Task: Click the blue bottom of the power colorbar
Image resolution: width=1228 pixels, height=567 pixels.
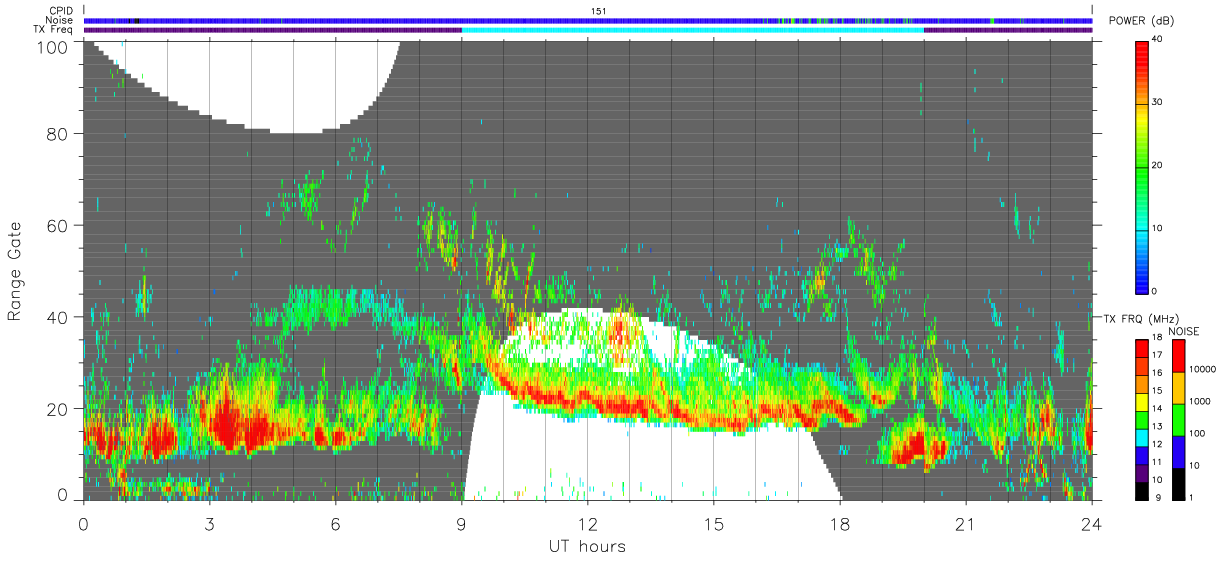Action: (x=1142, y=277)
